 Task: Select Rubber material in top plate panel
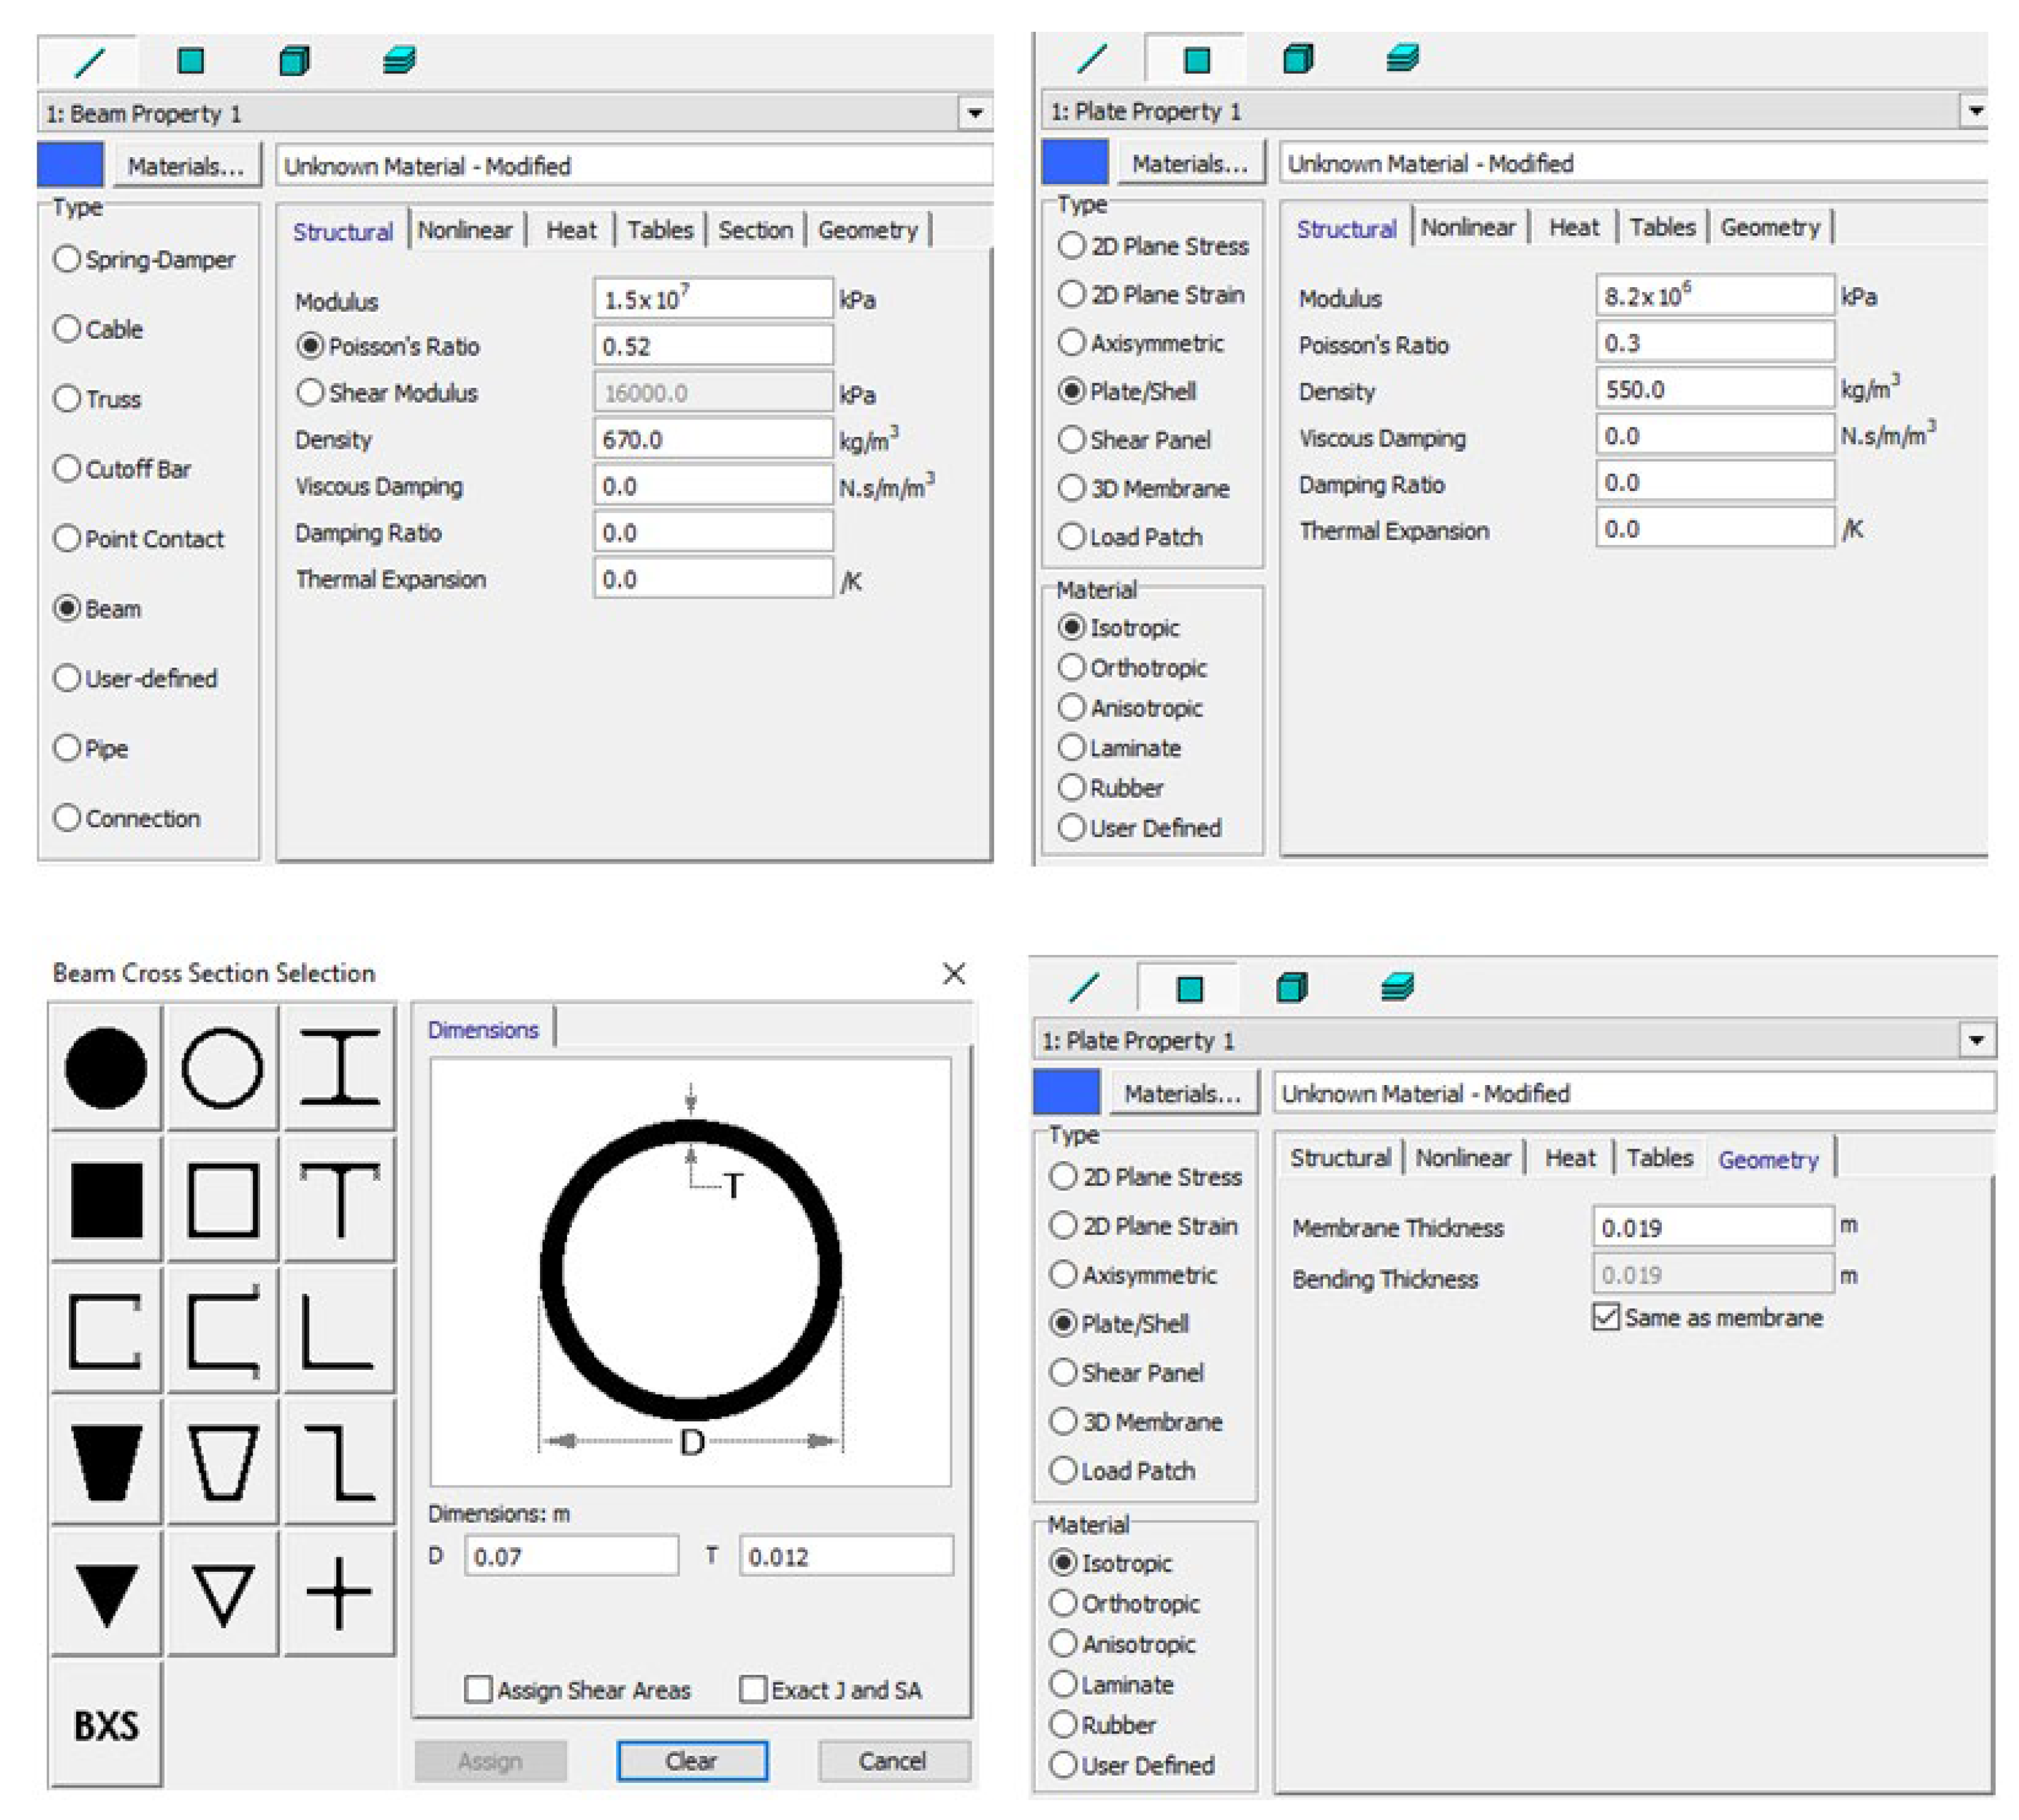(1110, 787)
